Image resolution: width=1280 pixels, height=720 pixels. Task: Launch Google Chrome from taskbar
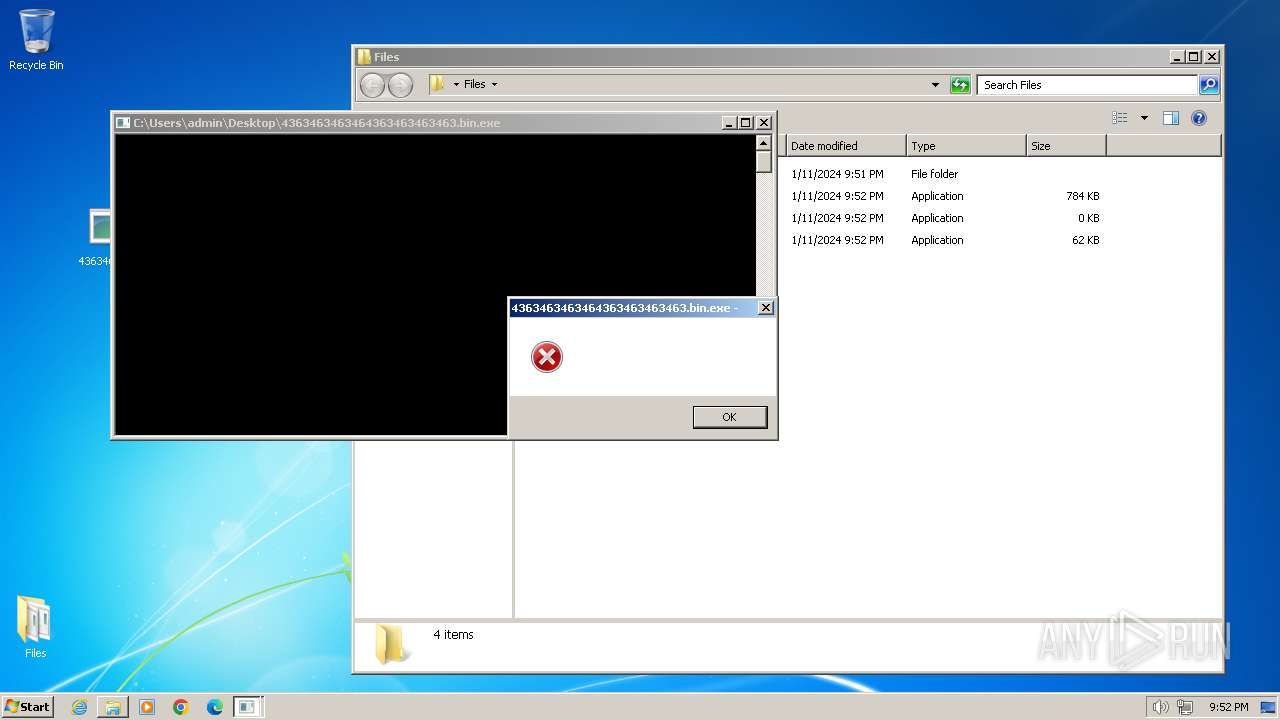[181, 707]
